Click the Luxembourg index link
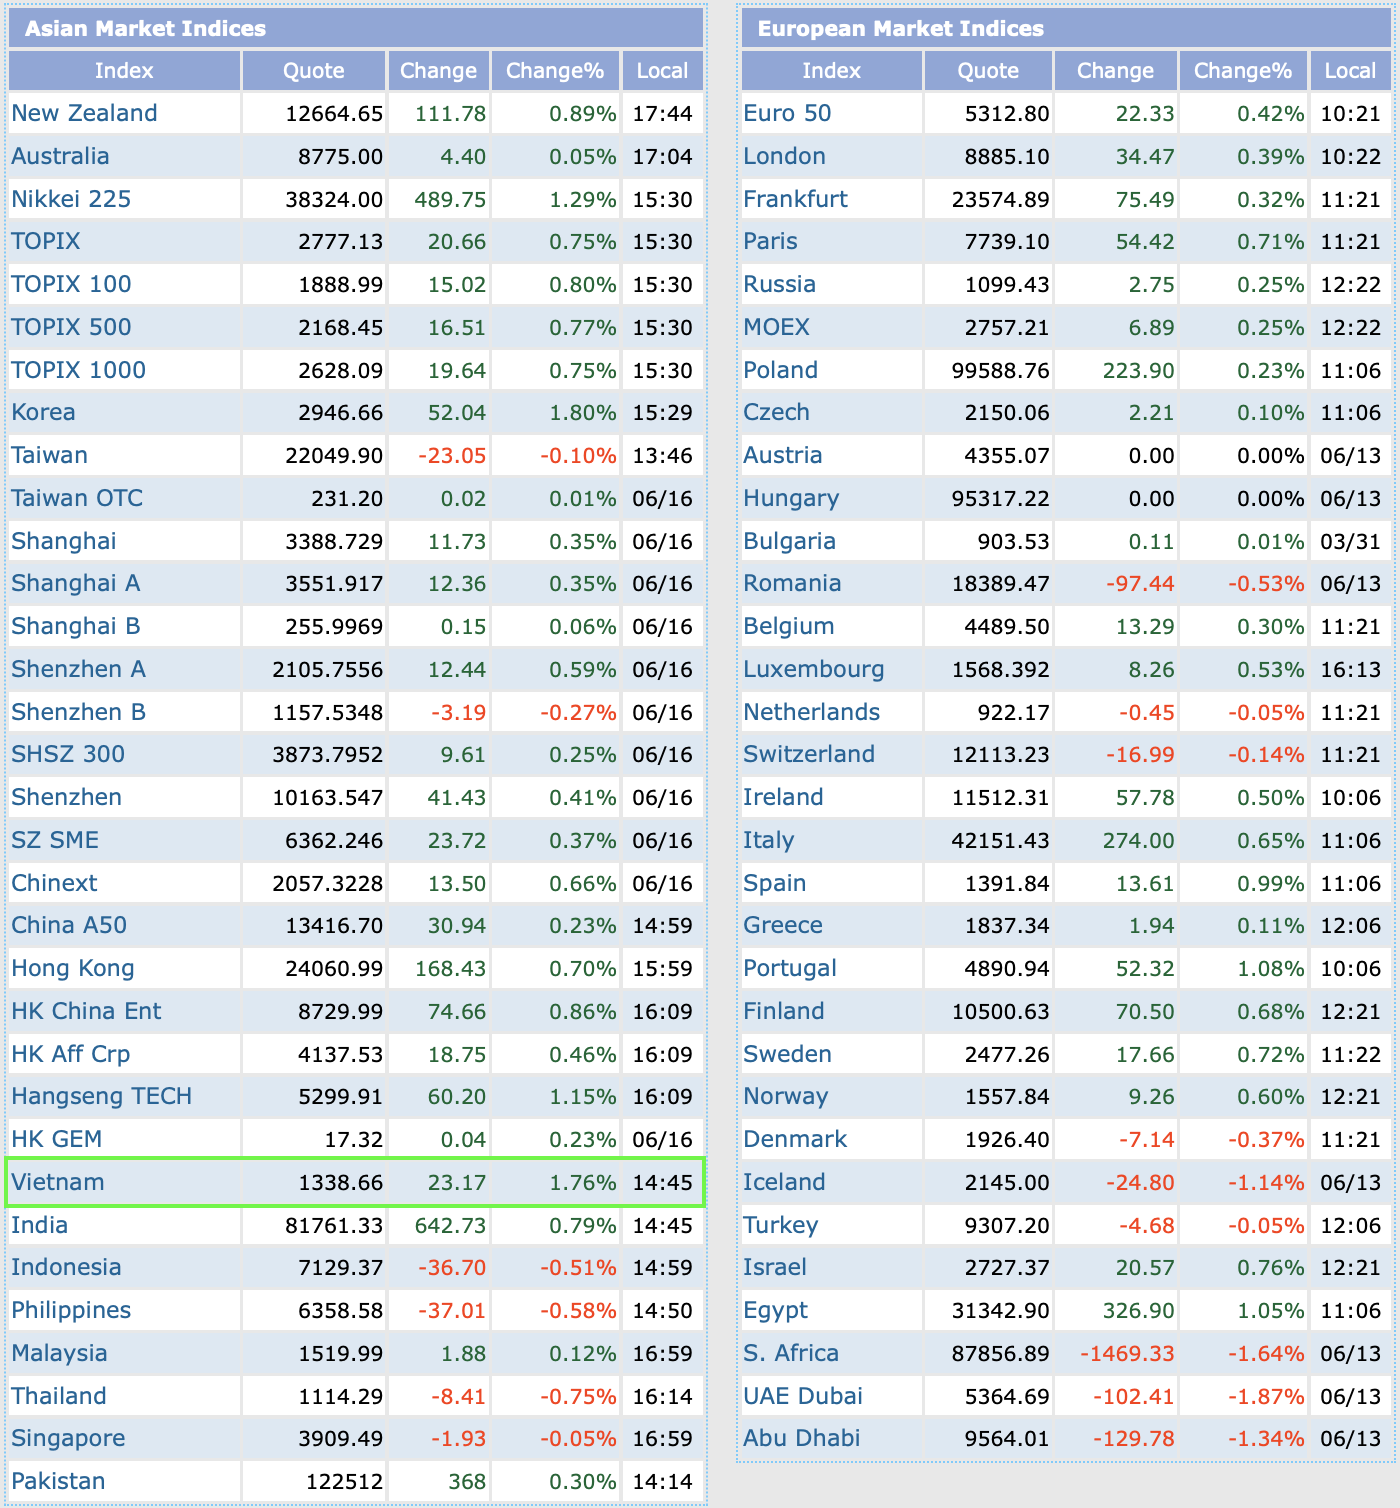 (814, 669)
